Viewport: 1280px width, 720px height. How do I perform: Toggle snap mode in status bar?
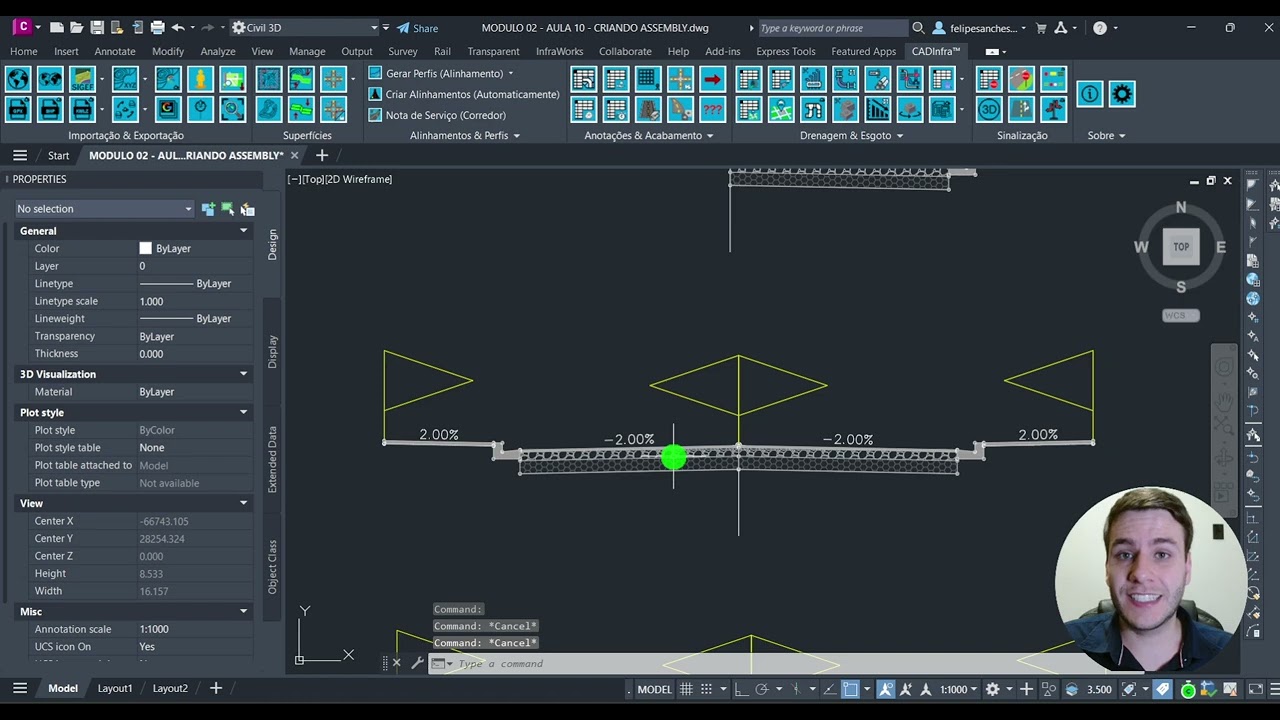[706, 689]
